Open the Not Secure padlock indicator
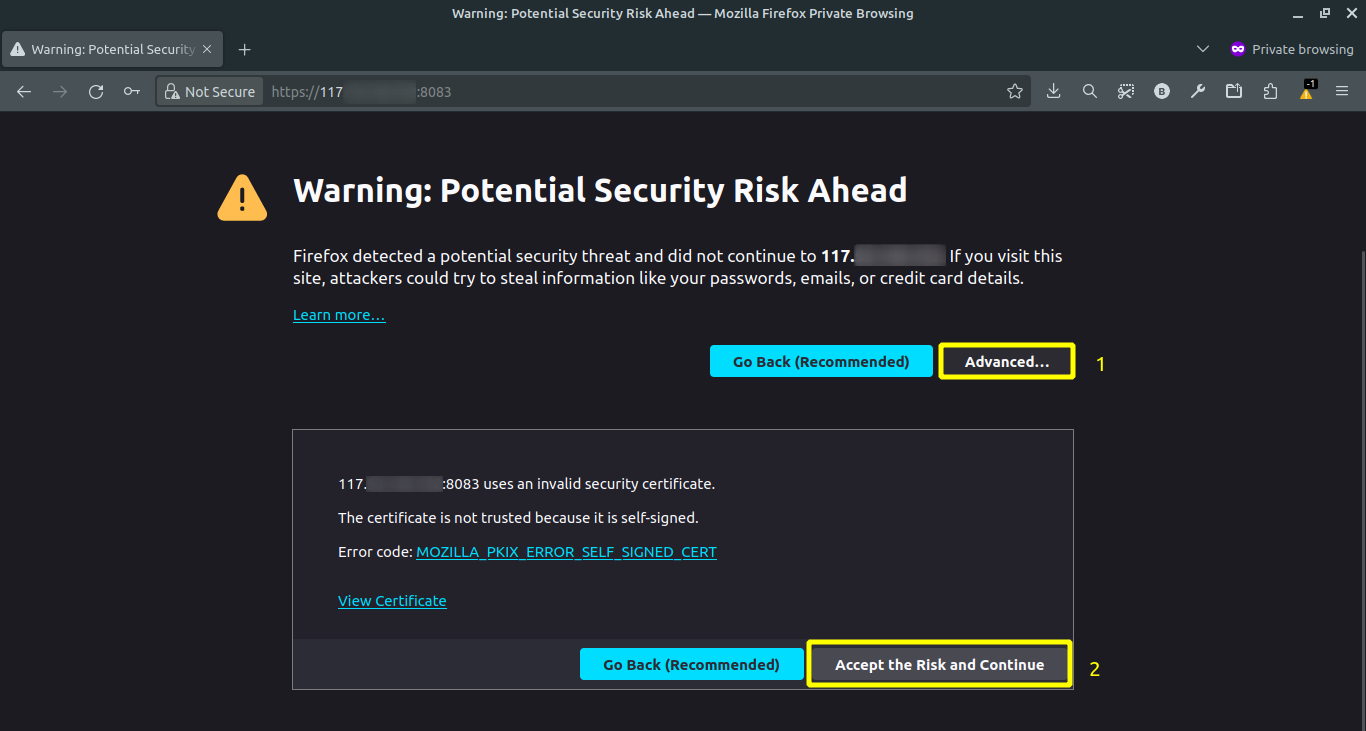The width and height of the screenshot is (1366, 731). tap(209, 91)
